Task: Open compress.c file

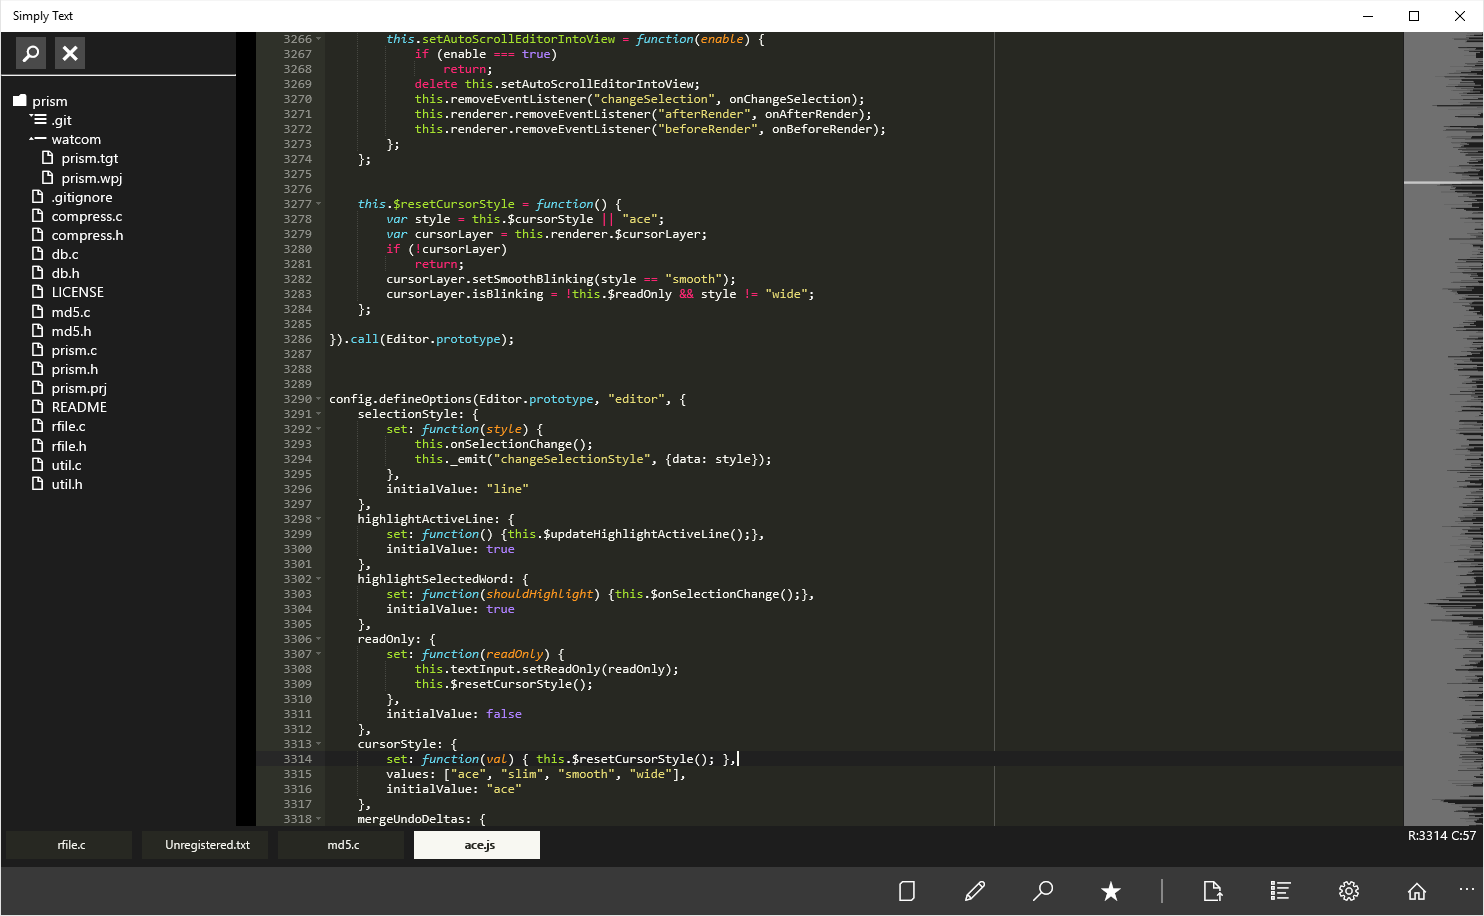Action: click(87, 216)
